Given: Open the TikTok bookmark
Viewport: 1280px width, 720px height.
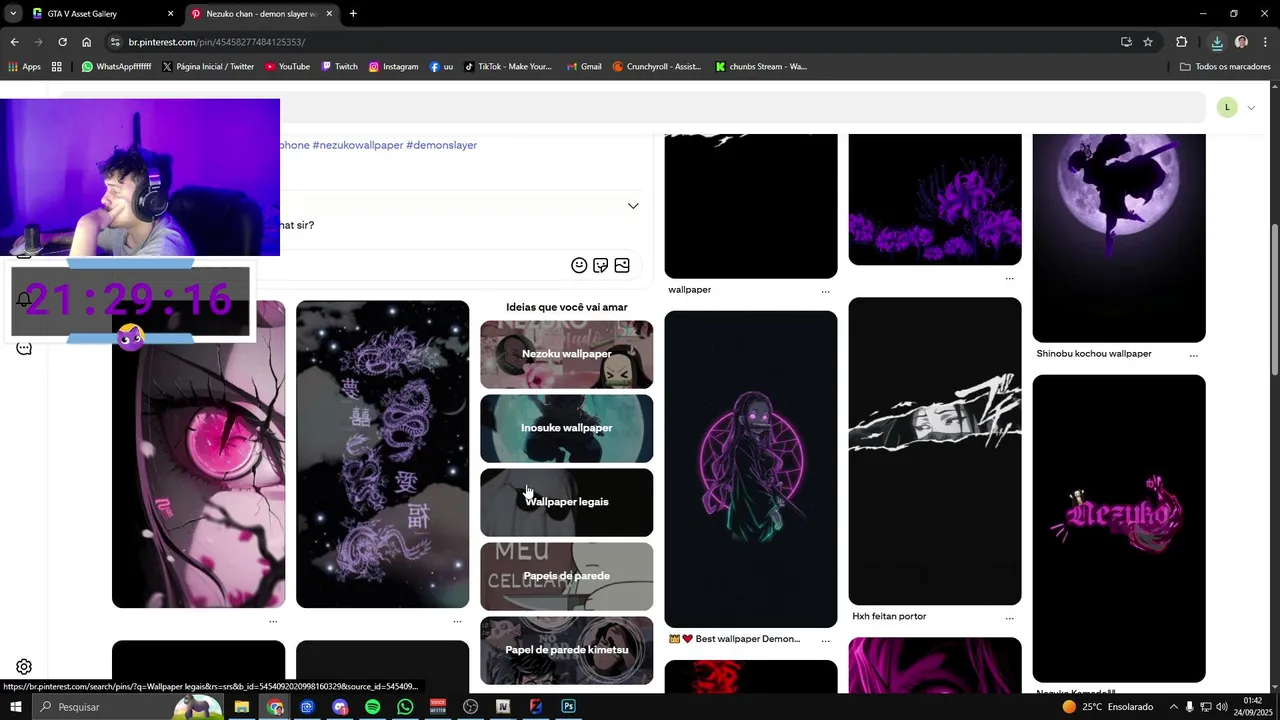Looking at the screenshot, I should [508, 67].
